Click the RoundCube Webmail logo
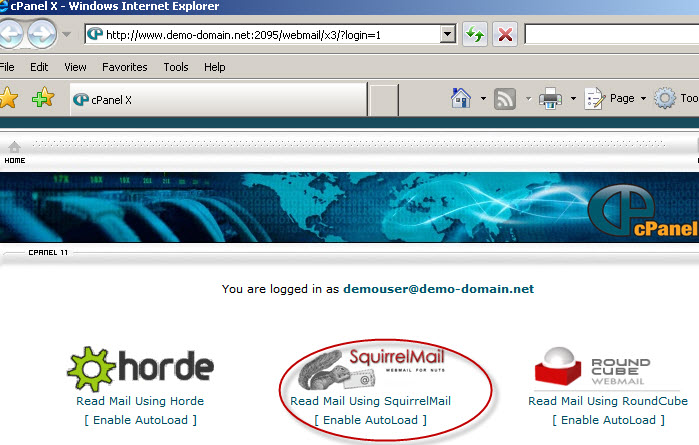This screenshot has width=699, height=445. (592, 367)
